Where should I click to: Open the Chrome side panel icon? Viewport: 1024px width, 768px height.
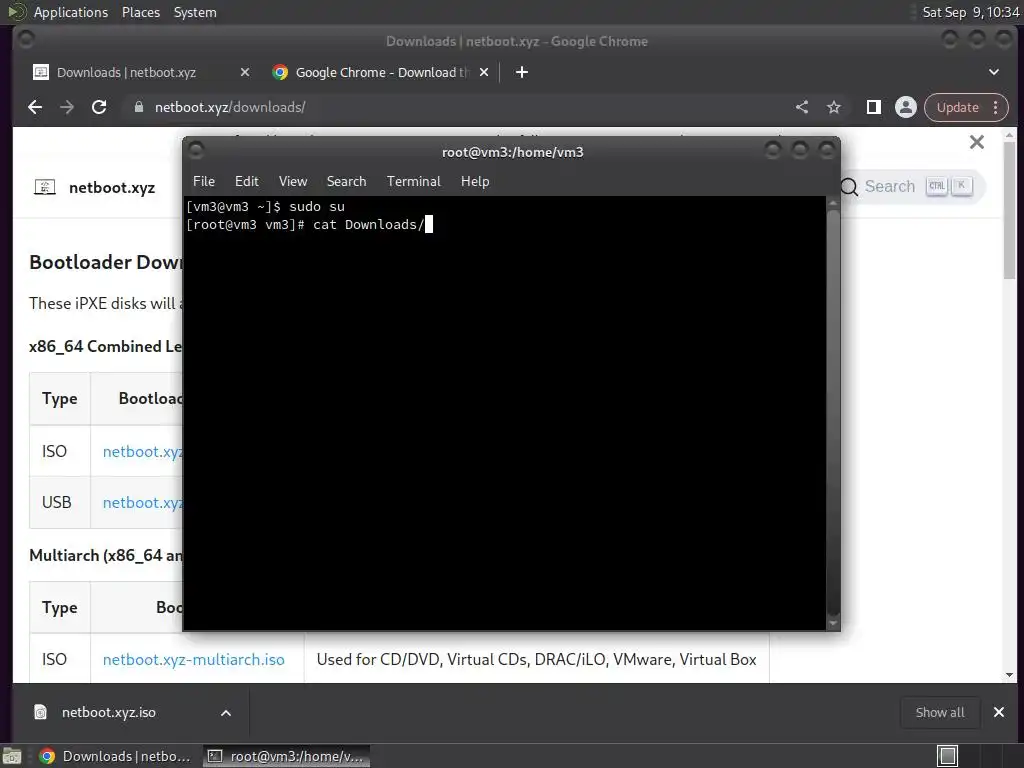pos(874,107)
